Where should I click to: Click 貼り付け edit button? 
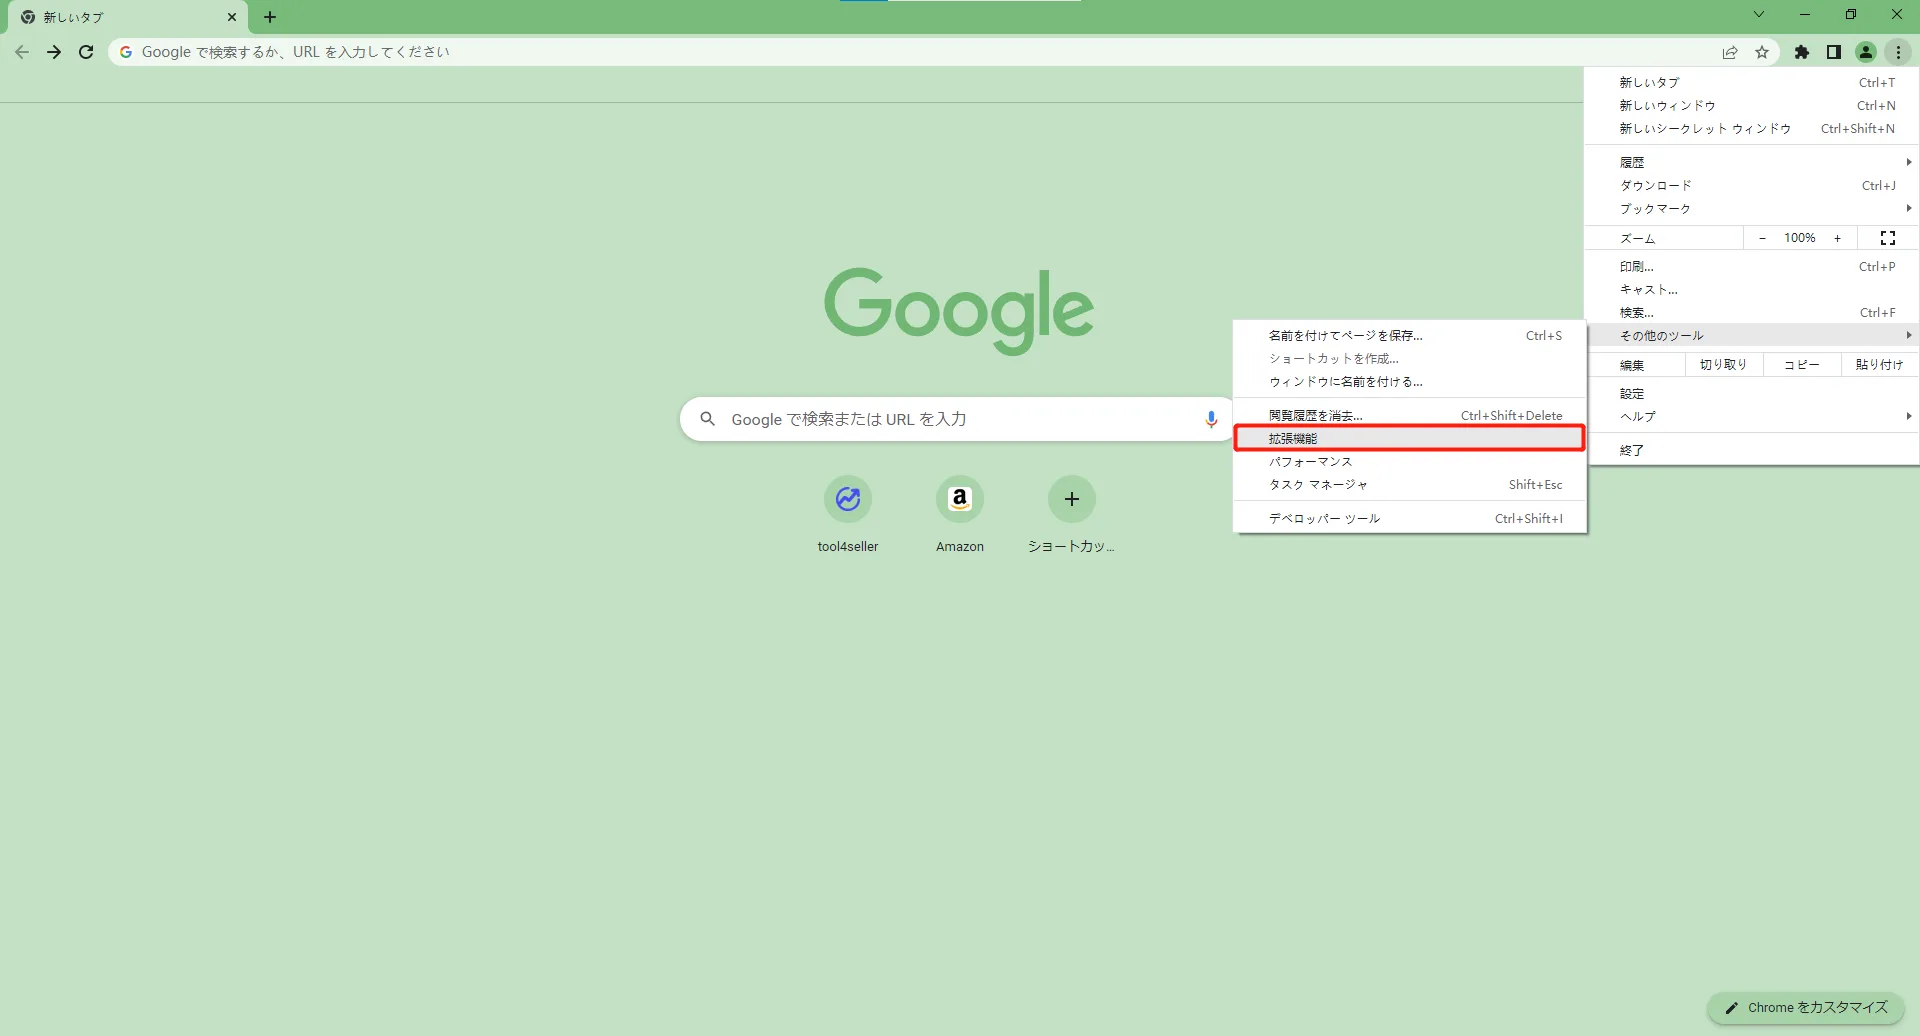coord(1879,365)
